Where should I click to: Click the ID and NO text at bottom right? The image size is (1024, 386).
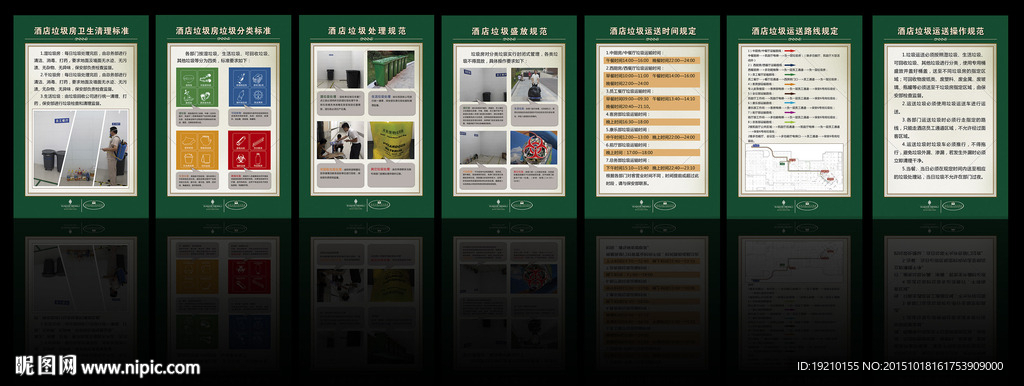900,366
